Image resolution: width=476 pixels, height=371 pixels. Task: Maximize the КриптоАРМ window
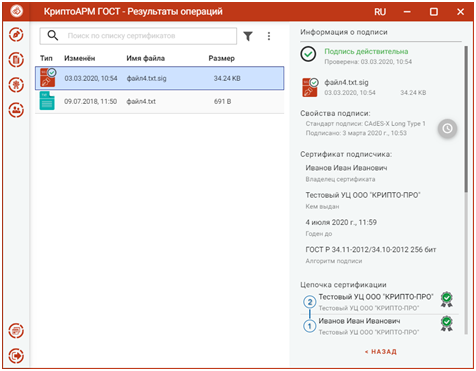434,12
